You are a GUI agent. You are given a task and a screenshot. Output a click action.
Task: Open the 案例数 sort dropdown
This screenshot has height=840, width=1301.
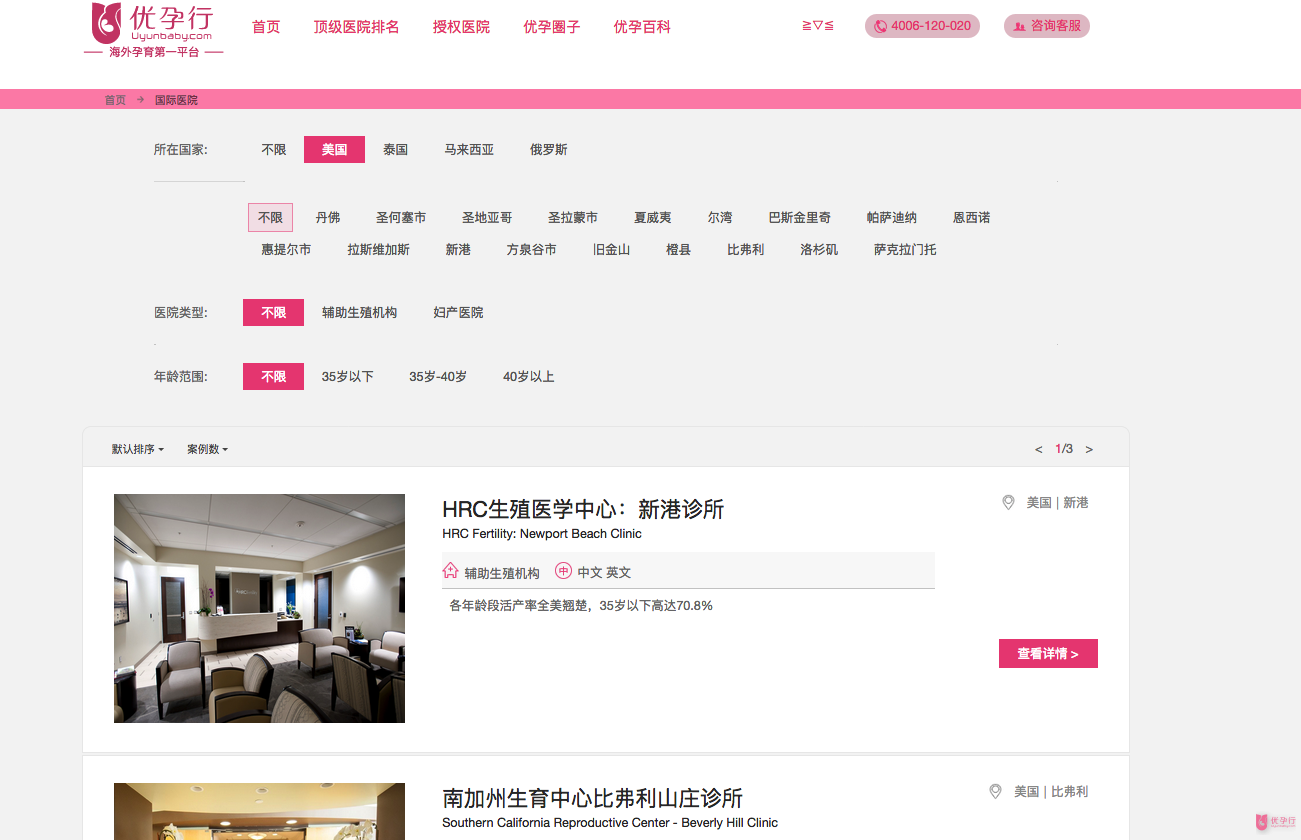pyautogui.click(x=208, y=450)
